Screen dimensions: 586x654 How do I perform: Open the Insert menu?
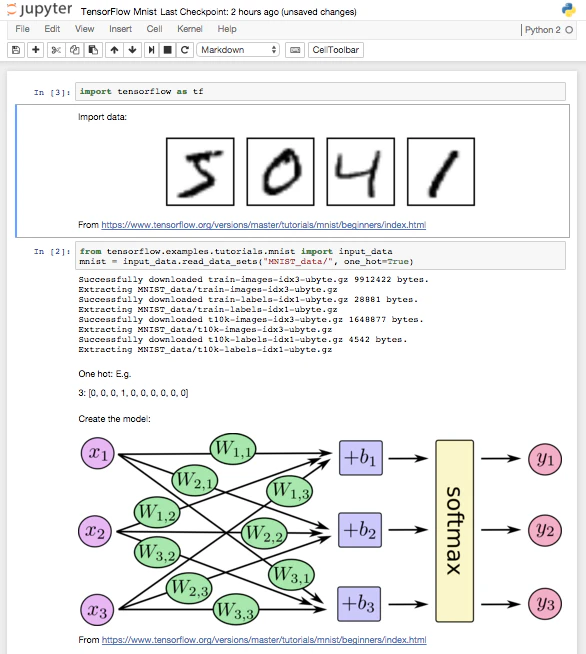(x=121, y=29)
